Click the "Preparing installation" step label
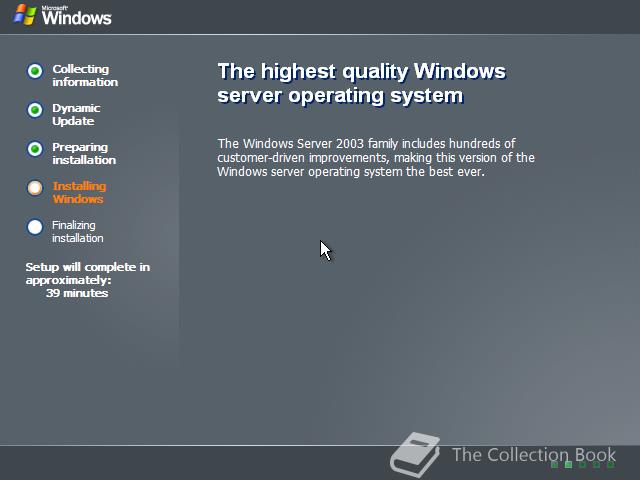Viewport: 640px width, 480px height. [84, 153]
